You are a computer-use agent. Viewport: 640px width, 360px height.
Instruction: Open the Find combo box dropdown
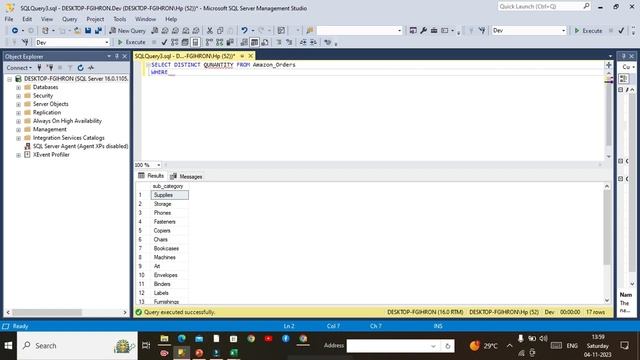[x=399, y=31]
